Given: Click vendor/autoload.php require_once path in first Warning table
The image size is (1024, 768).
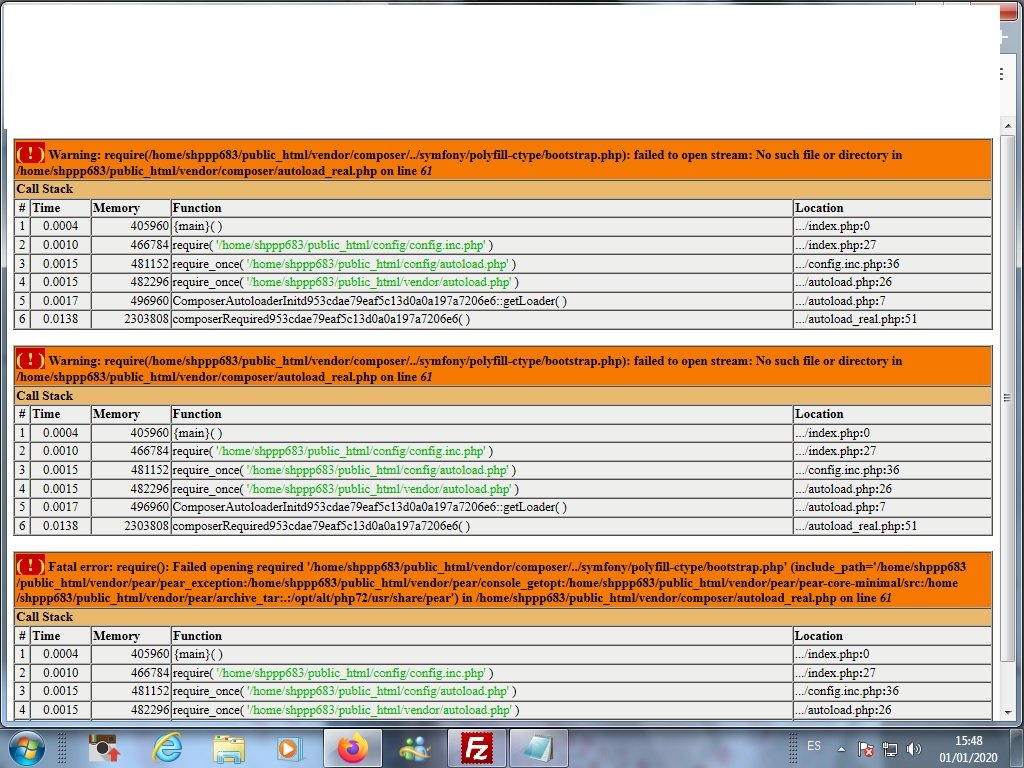Looking at the screenshot, I should [379, 282].
